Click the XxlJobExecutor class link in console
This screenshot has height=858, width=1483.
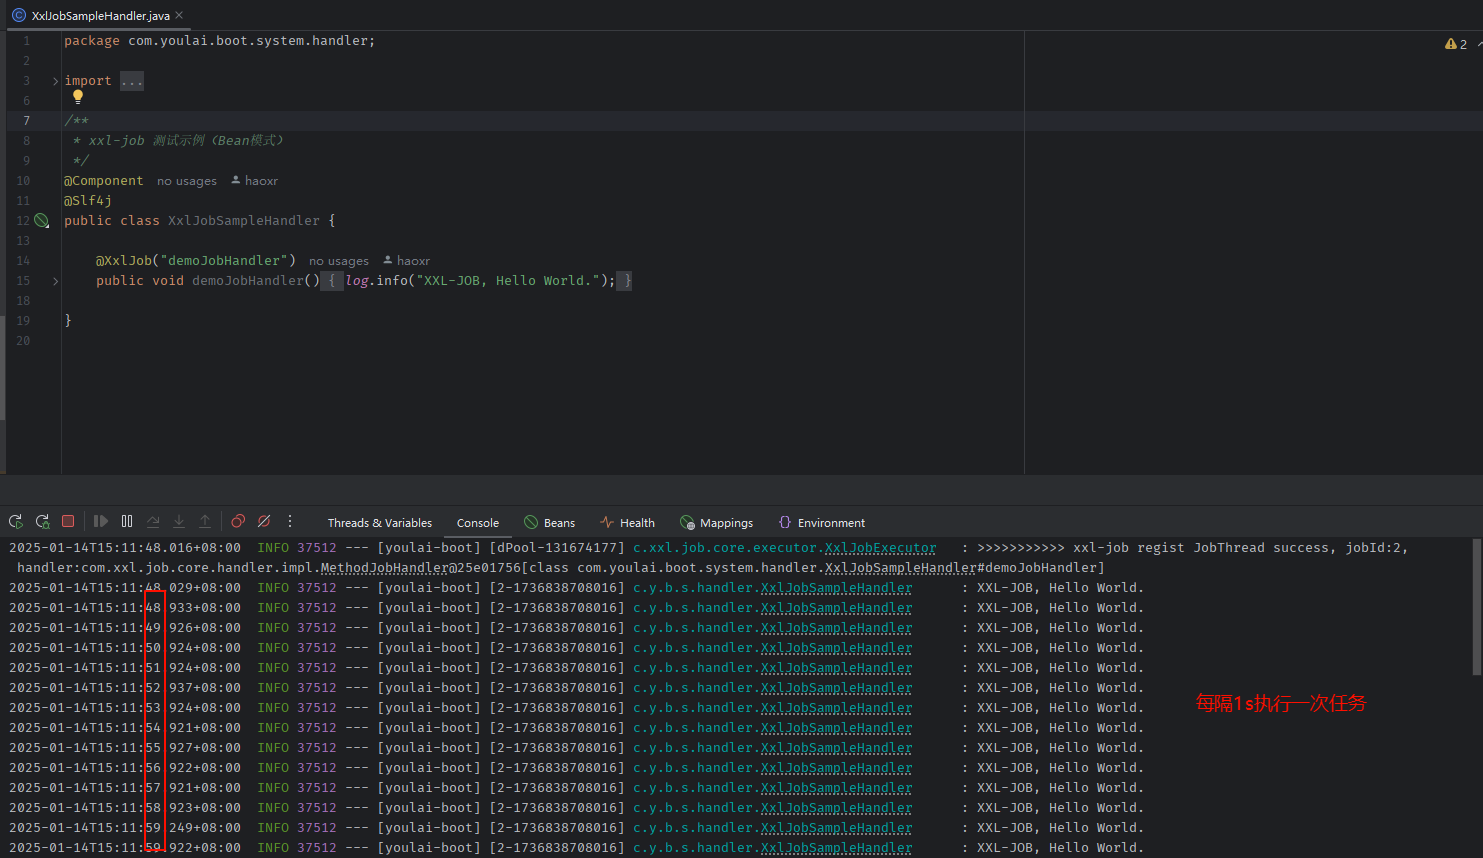click(x=880, y=548)
